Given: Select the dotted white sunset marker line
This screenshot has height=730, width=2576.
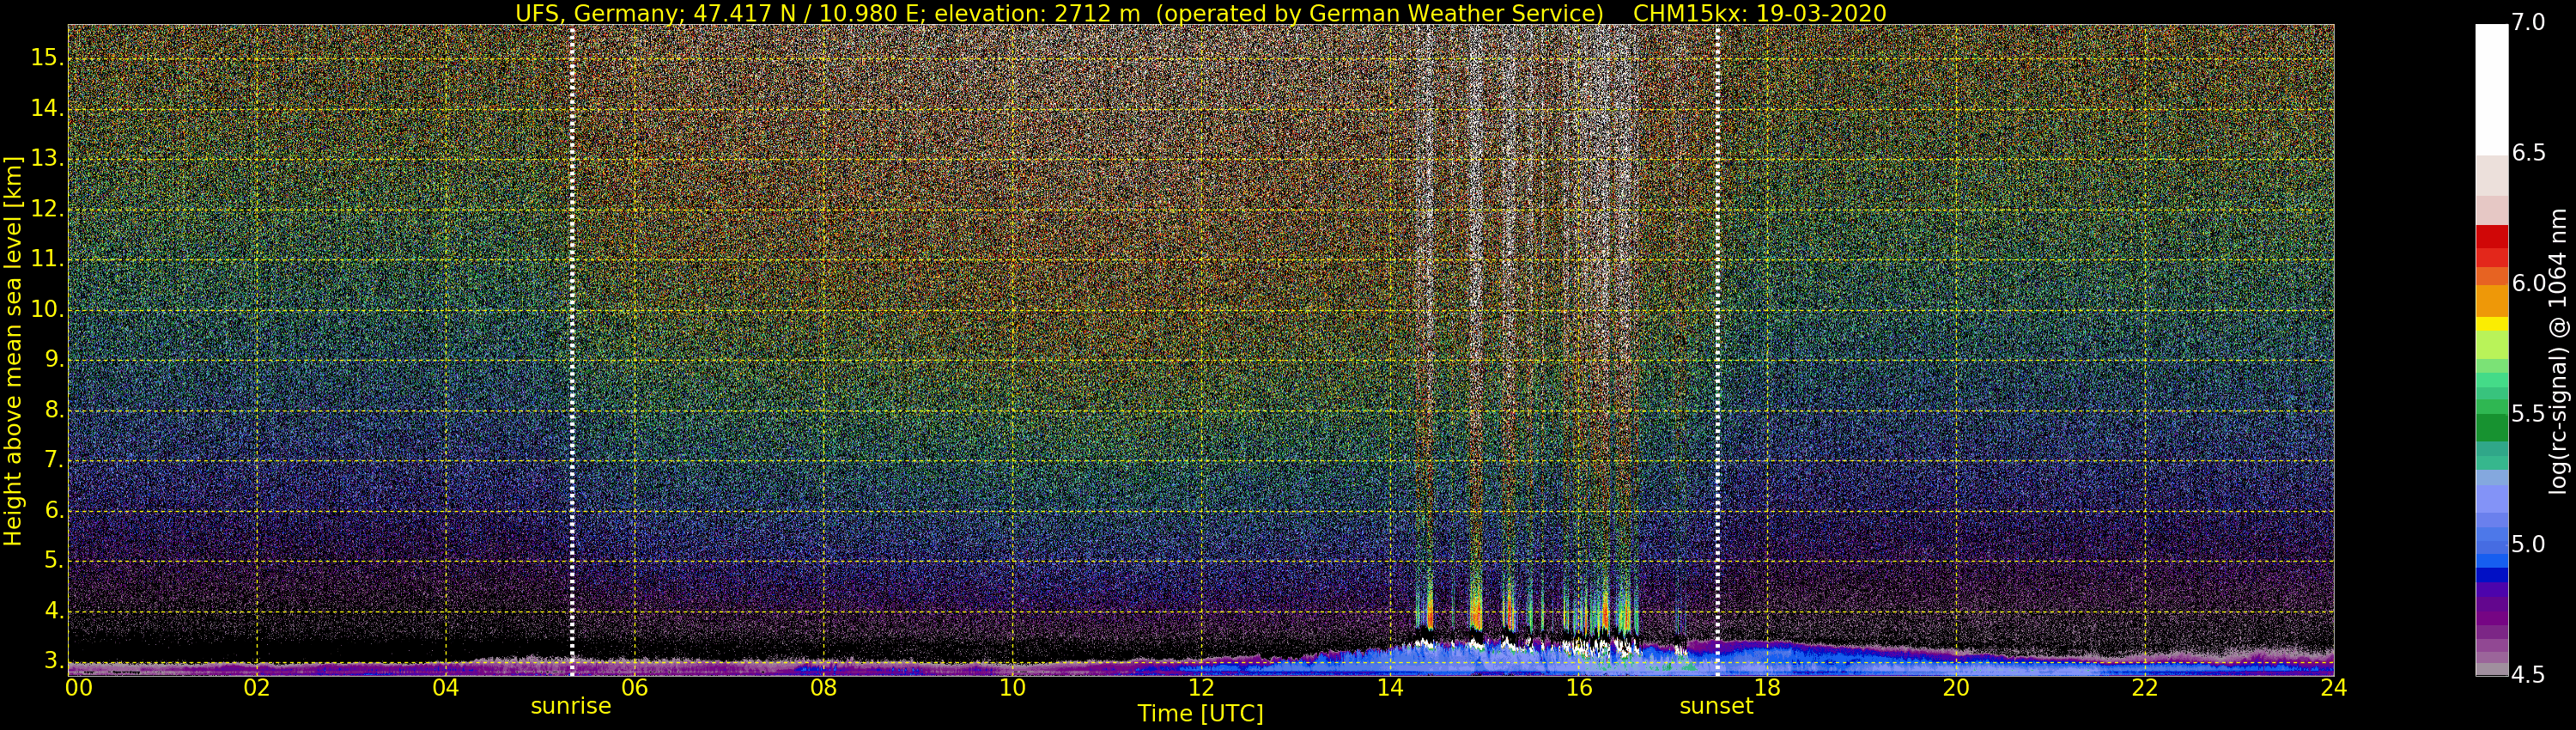Looking at the screenshot, I should pos(1717,350).
